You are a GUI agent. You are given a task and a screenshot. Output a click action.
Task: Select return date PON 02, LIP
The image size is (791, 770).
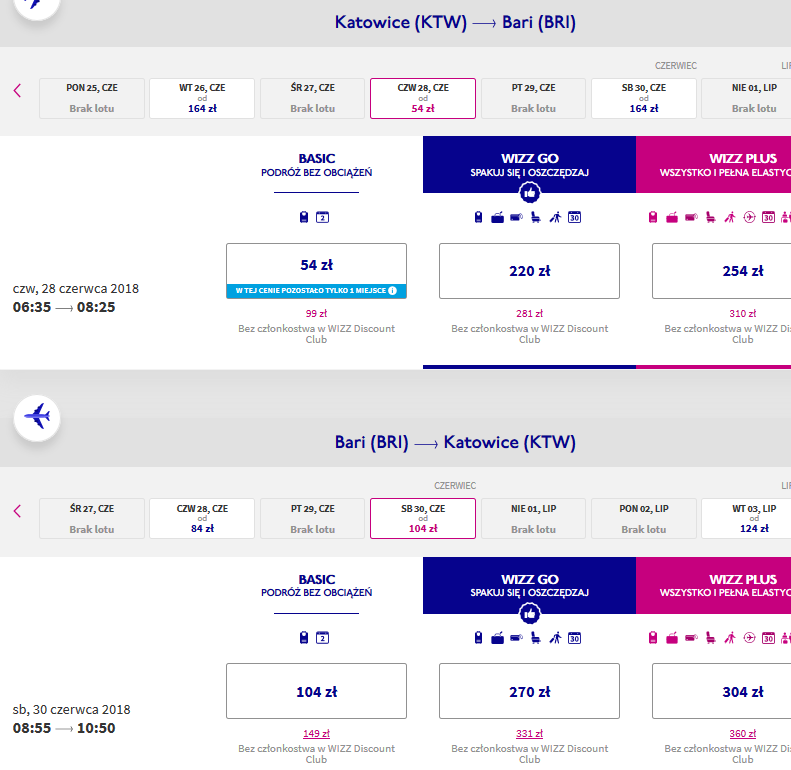click(x=644, y=519)
